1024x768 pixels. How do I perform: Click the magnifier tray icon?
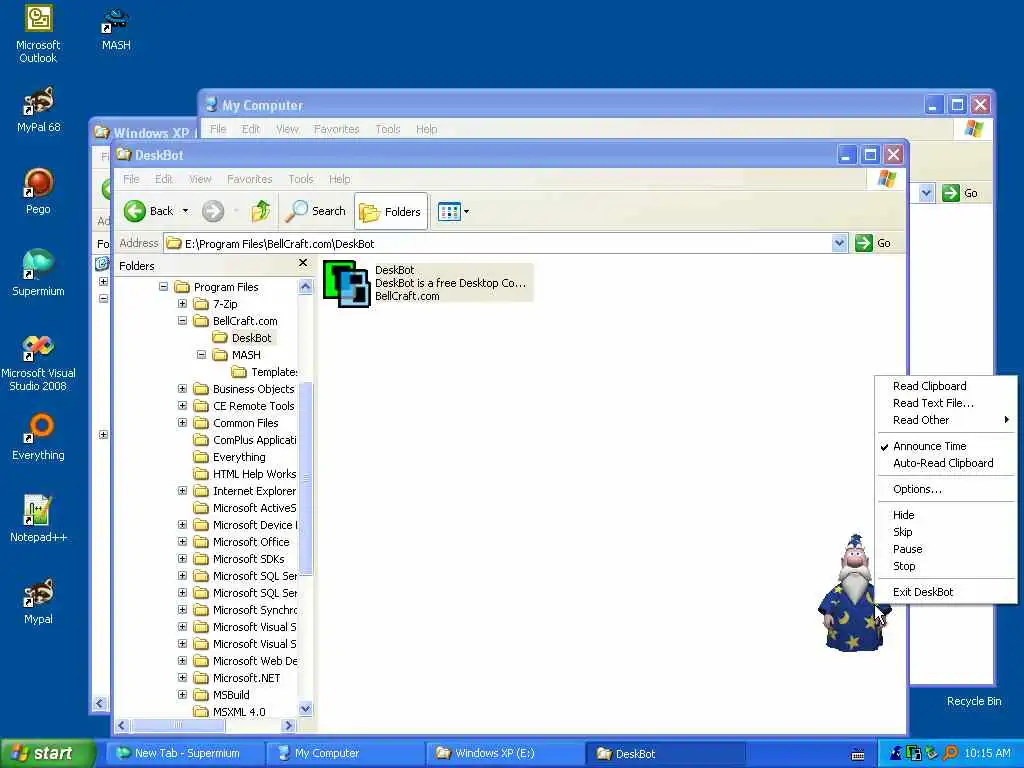tap(950, 754)
